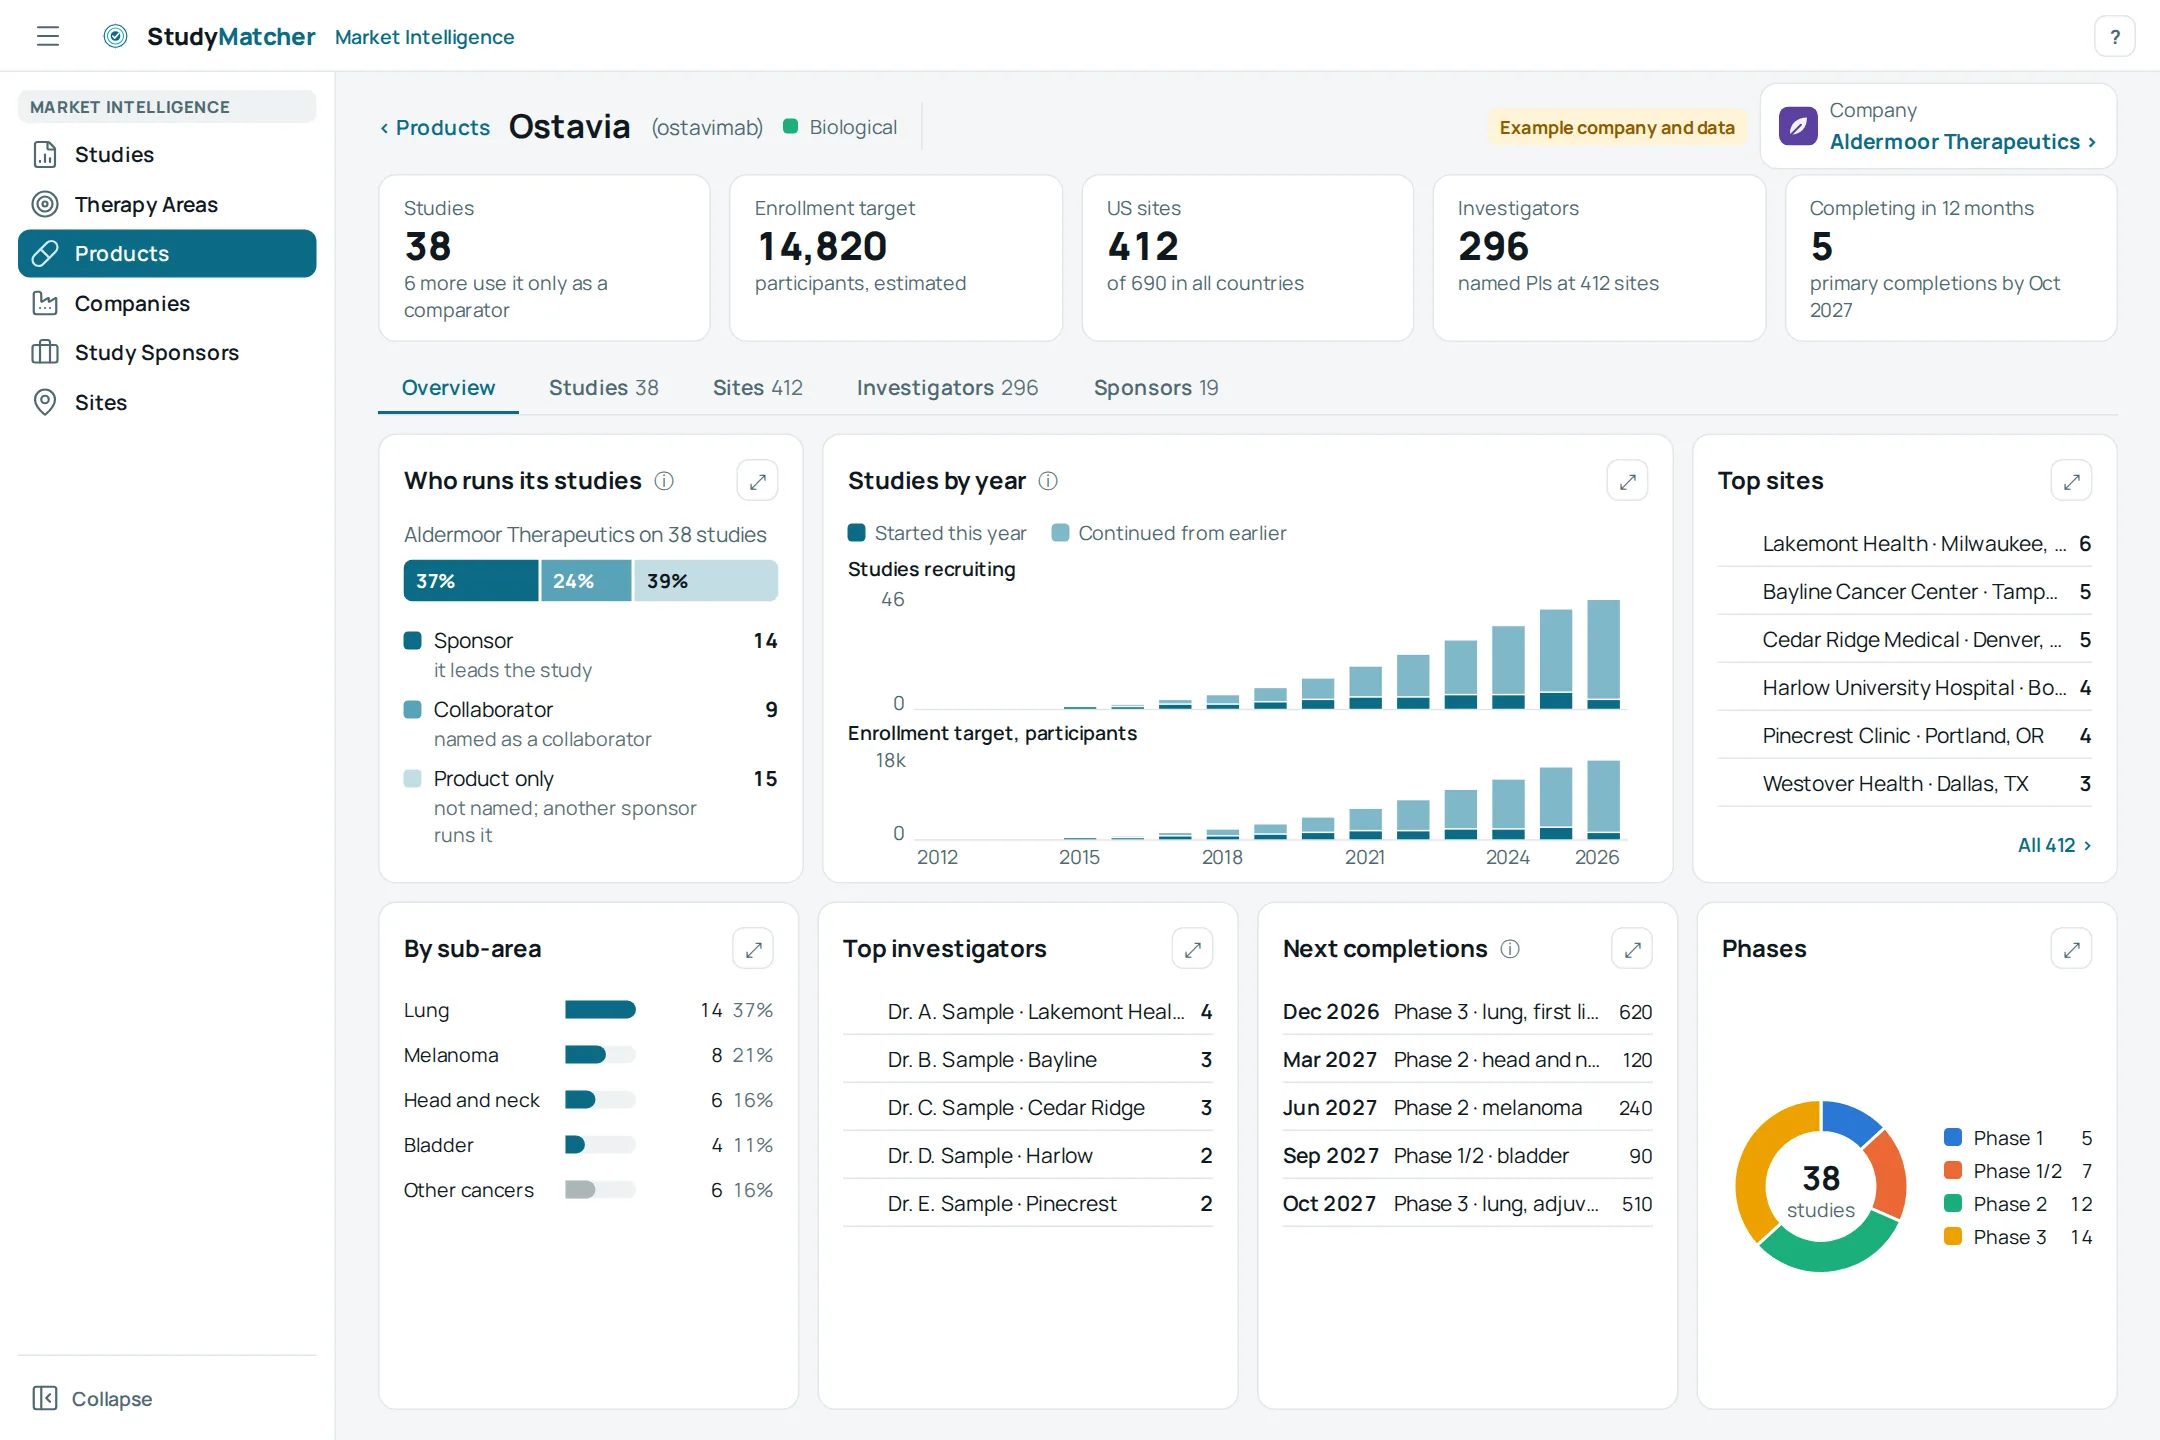Click the Collapse sidebar icon
This screenshot has width=2160, height=1440.
[45, 1398]
